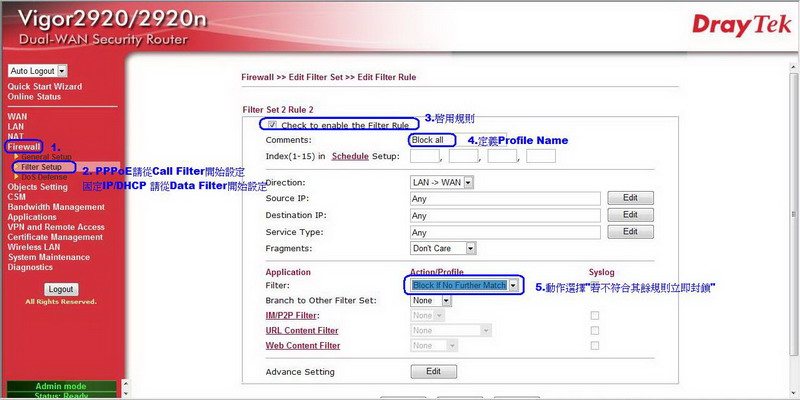The width and height of the screenshot is (800, 400).
Task: Open Quick Start Wizard
Action: click(44, 86)
